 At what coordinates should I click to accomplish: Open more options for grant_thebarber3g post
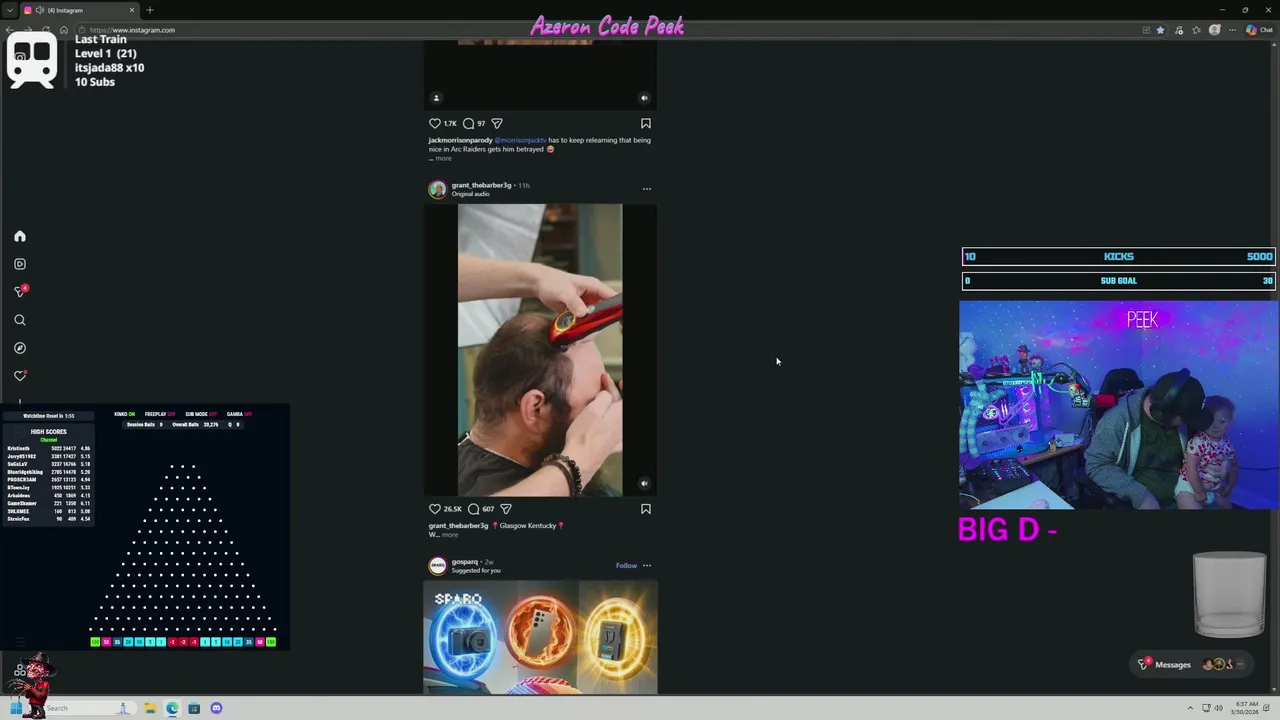pyautogui.click(x=647, y=189)
